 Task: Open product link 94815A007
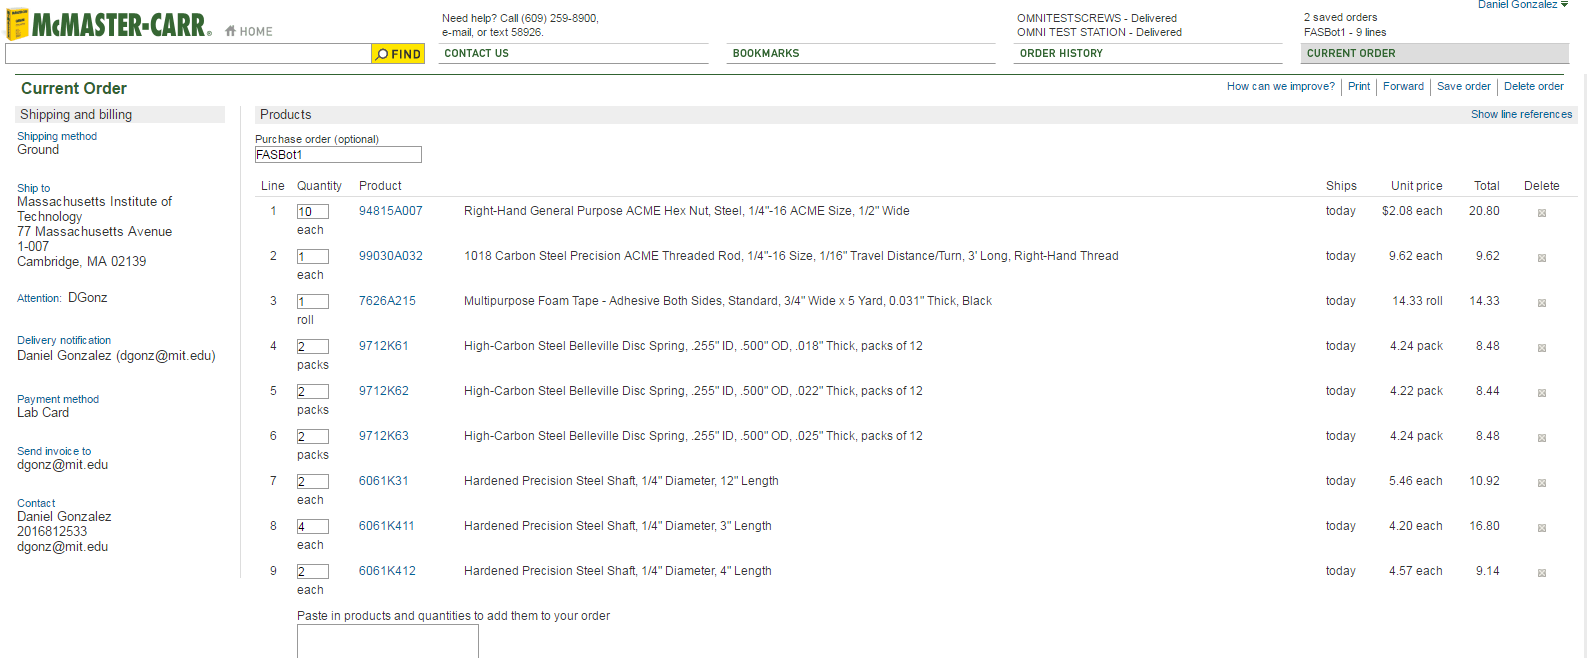point(391,211)
